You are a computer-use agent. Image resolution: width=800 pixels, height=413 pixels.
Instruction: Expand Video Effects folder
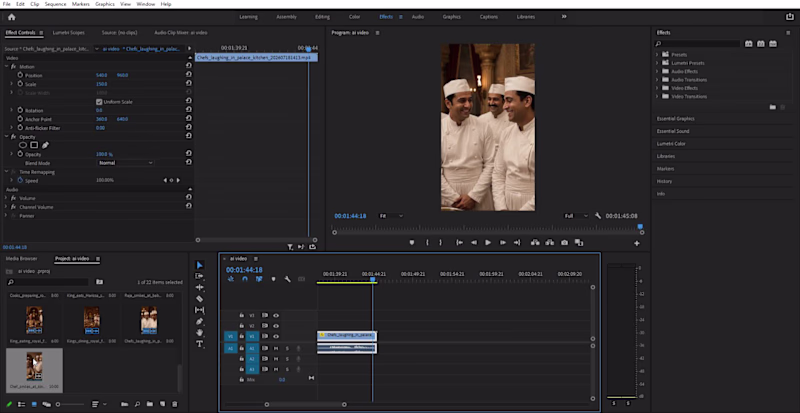tap(657, 88)
